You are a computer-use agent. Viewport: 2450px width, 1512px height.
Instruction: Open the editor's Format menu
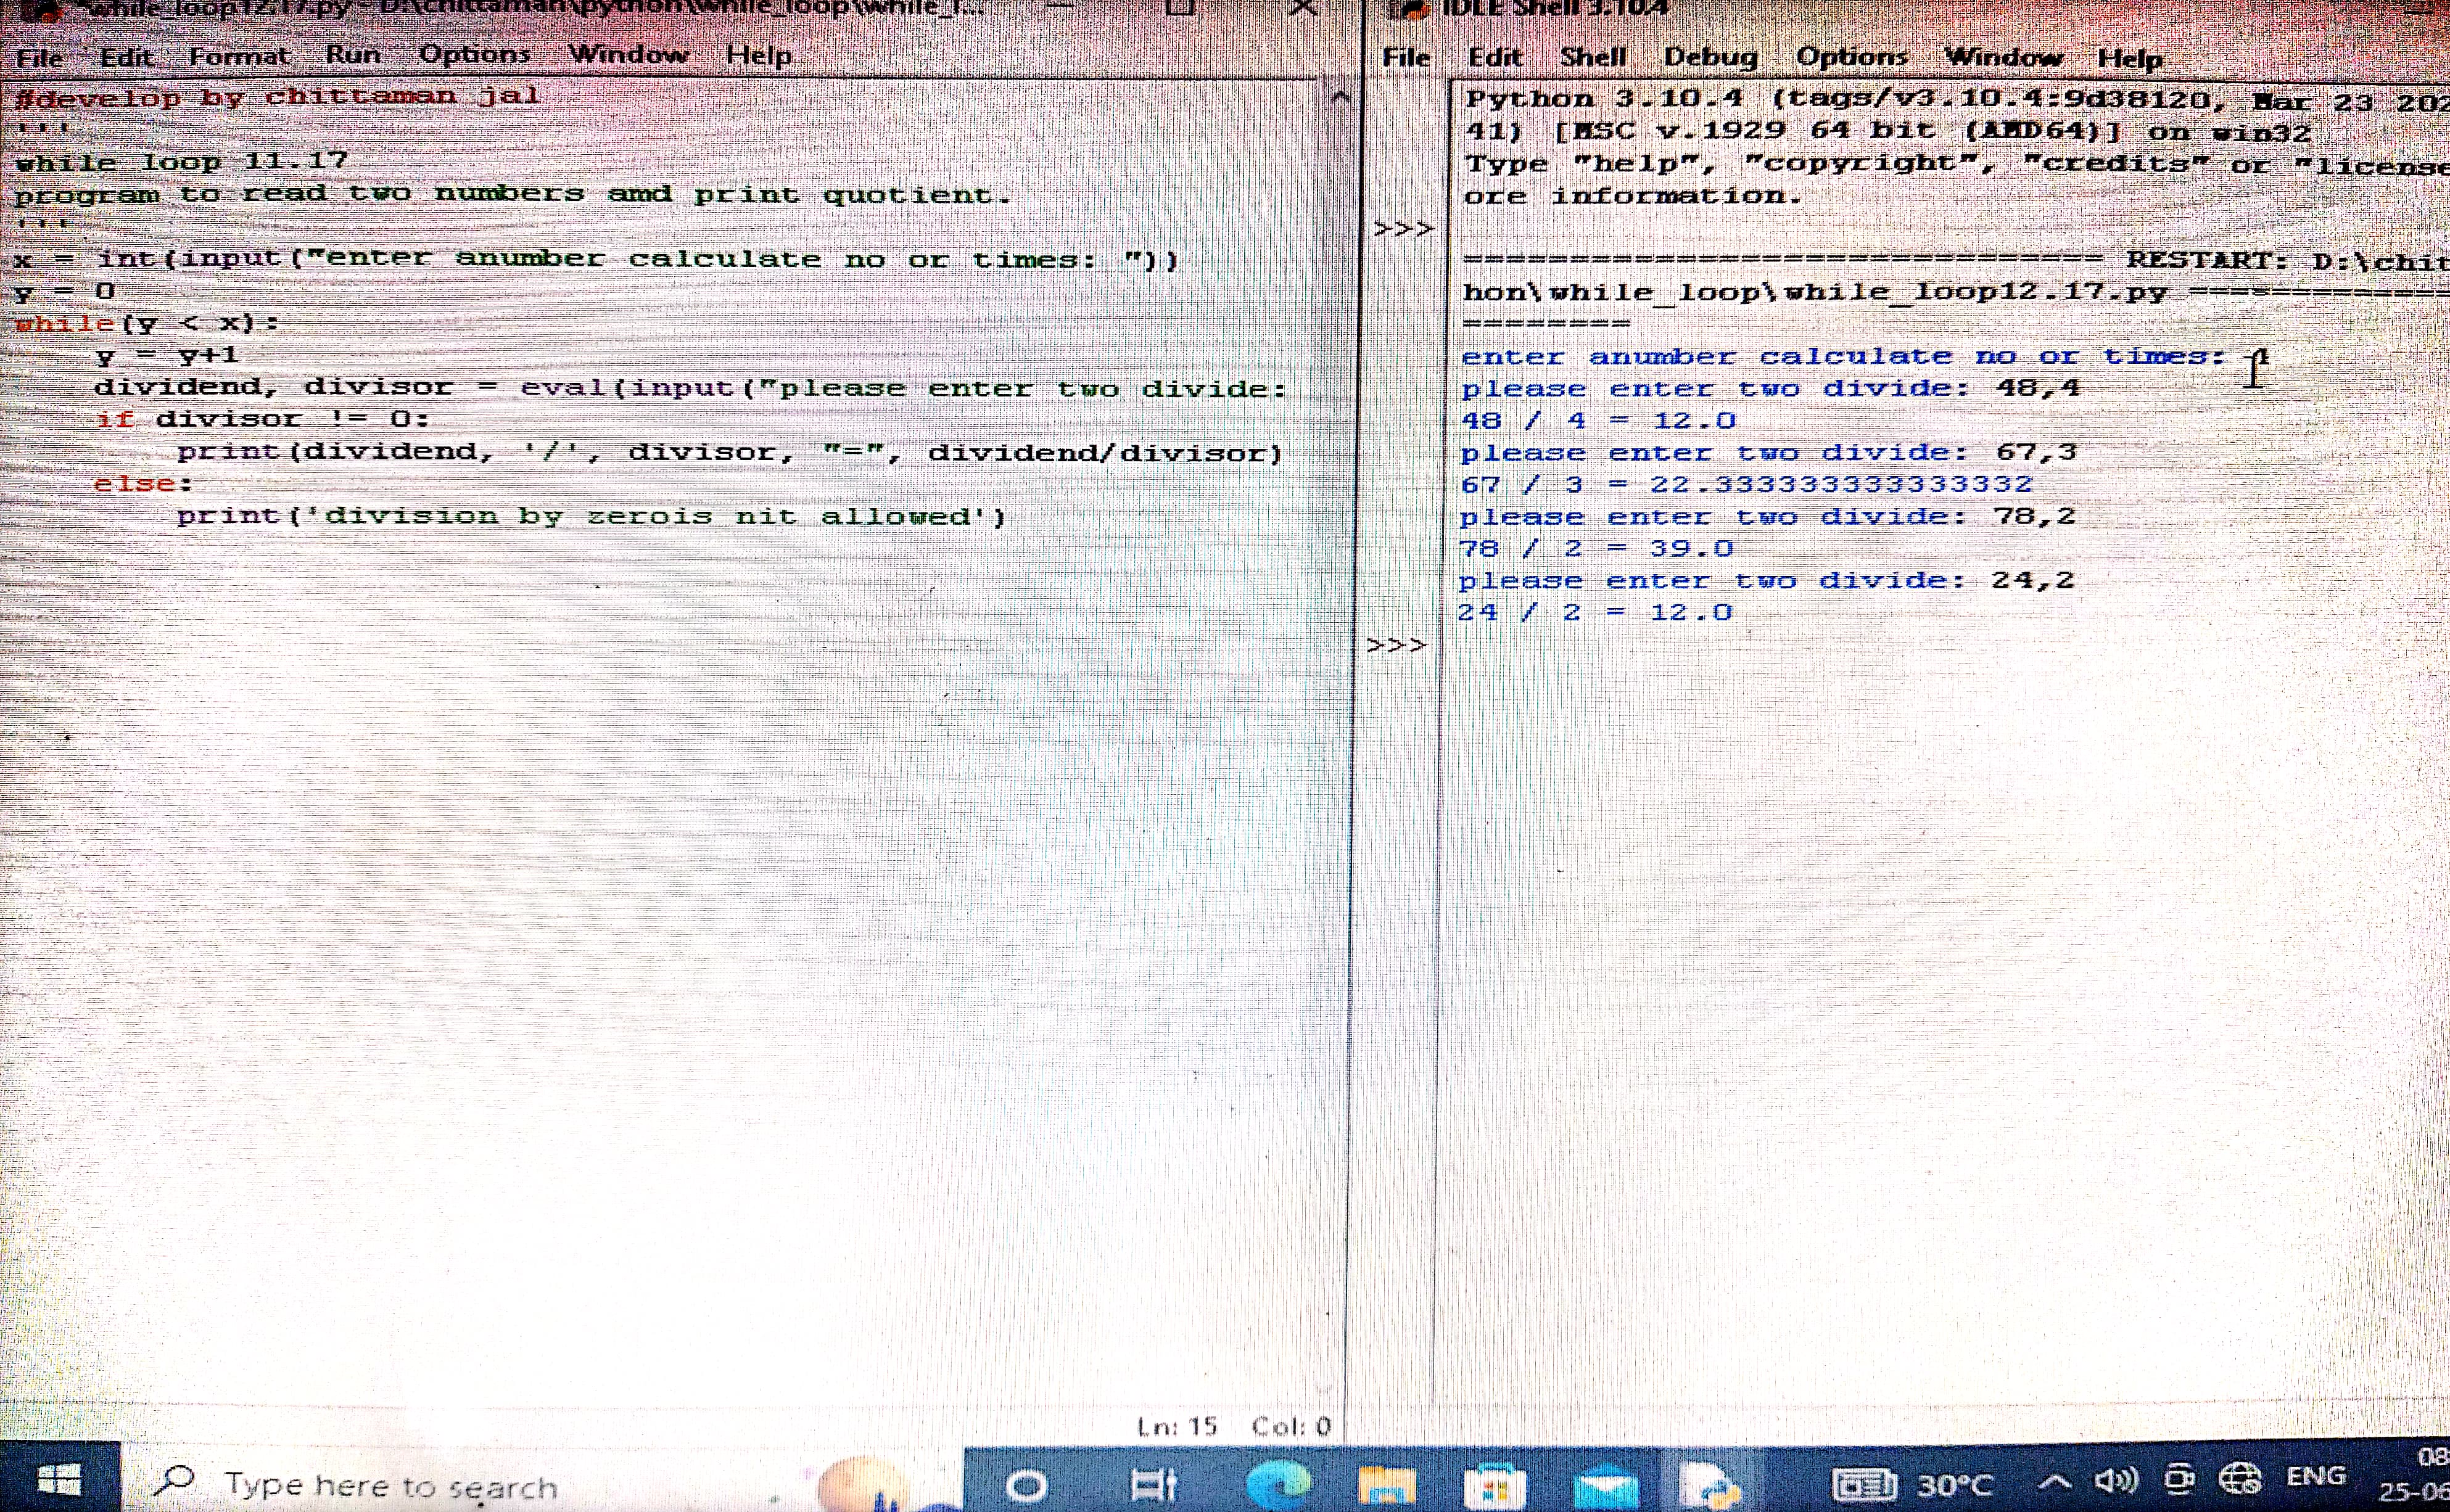click(240, 56)
